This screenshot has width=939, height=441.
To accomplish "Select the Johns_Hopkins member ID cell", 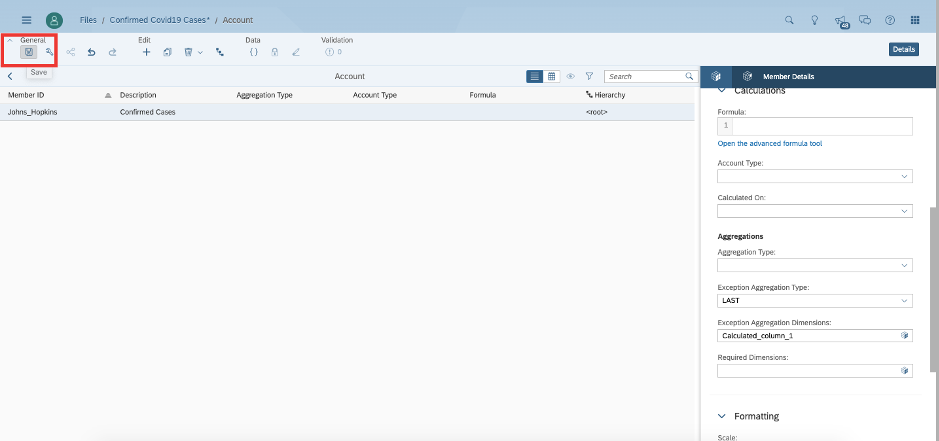I will click(32, 112).
